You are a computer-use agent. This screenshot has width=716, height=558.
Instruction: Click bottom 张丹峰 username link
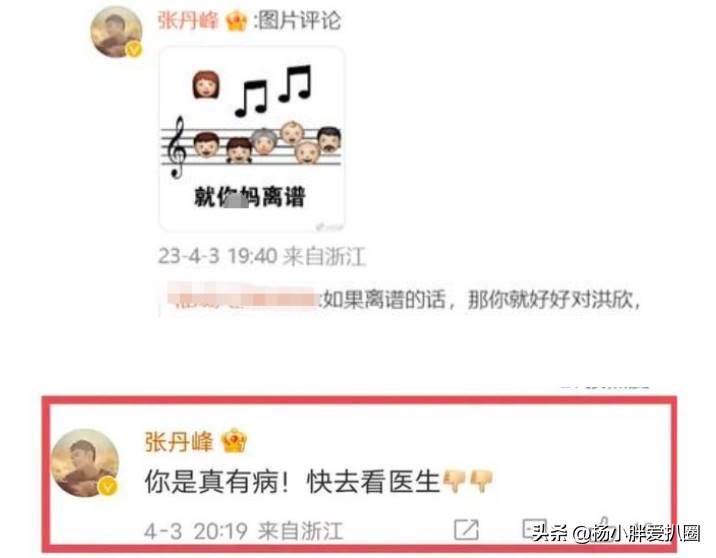(179, 442)
